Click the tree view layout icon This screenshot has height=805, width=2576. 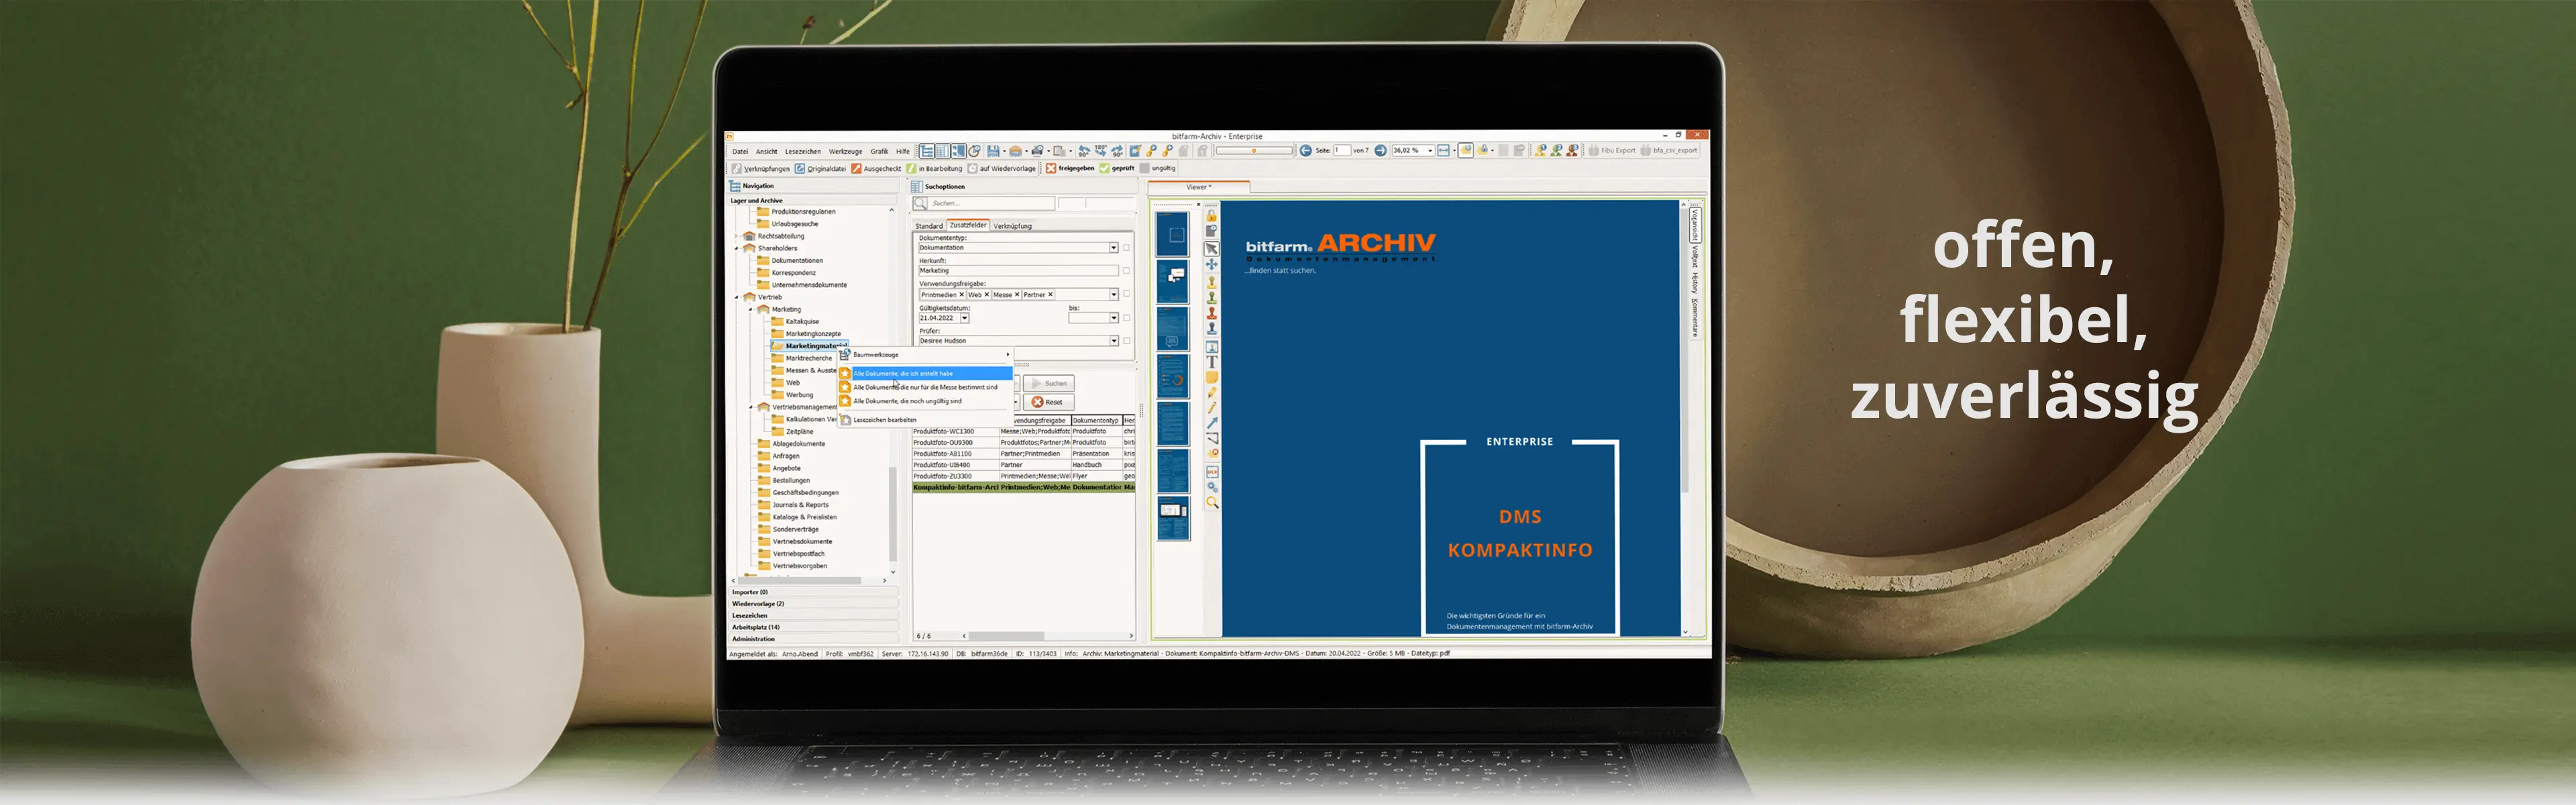(927, 151)
